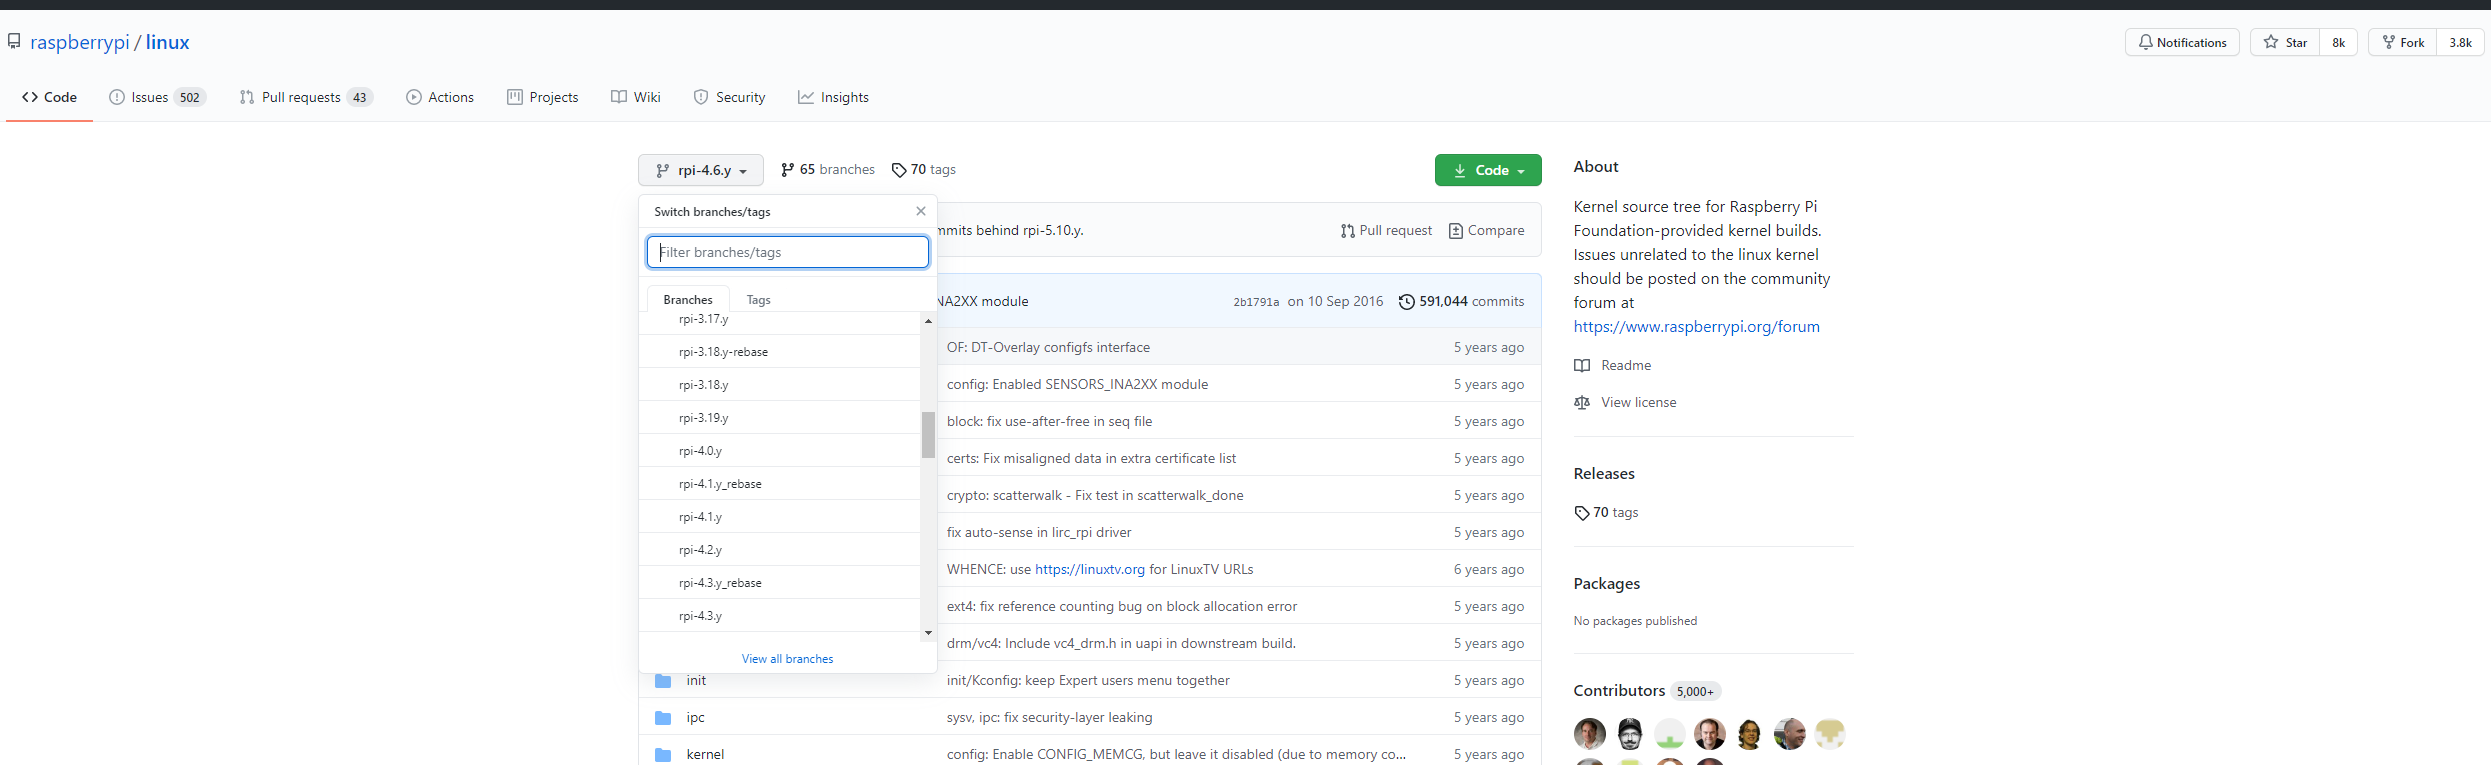This screenshot has height=765, width=2491.
Task: Choose branch rpi-4.1.y_rebase
Action: pyautogui.click(x=780, y=484)
